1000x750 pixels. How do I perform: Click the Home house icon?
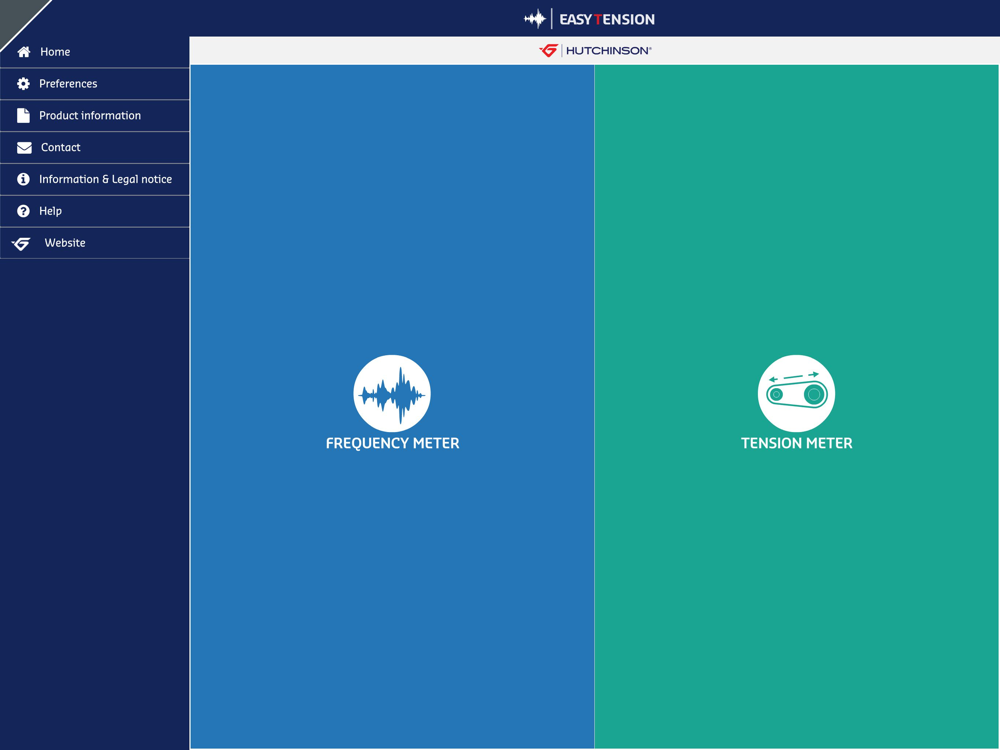pyautogui.click(x=24, y=52)
